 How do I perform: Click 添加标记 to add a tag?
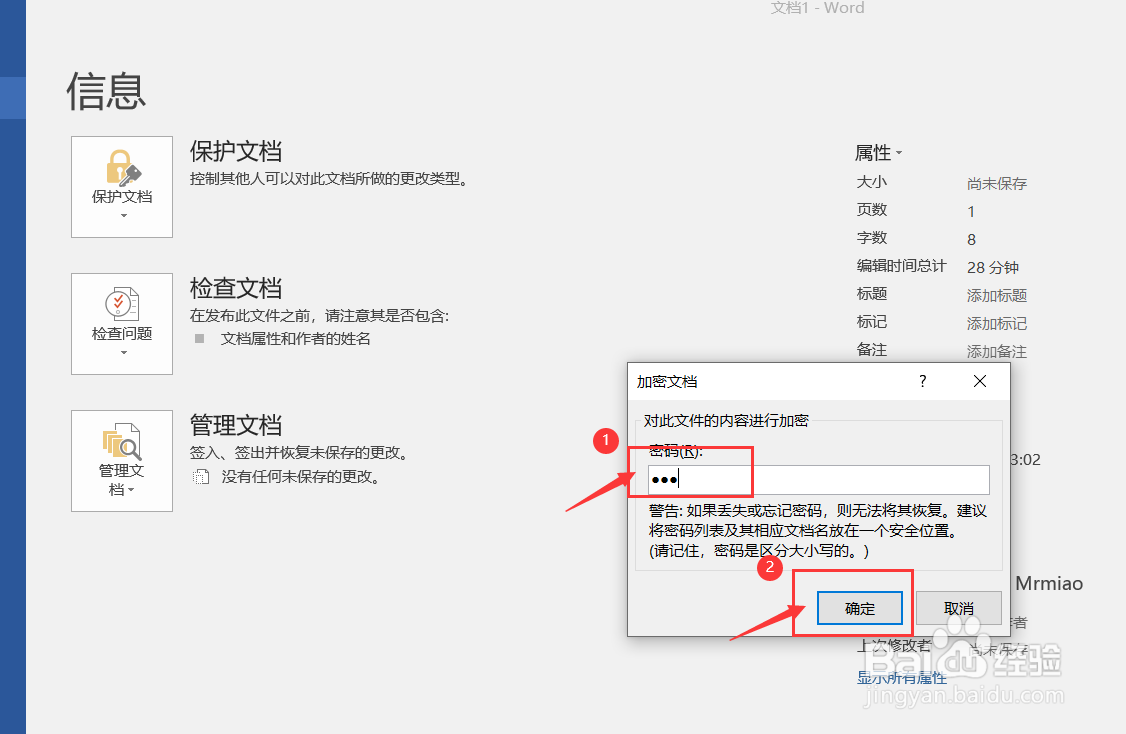pyautogui.click(x=997, y=323)
